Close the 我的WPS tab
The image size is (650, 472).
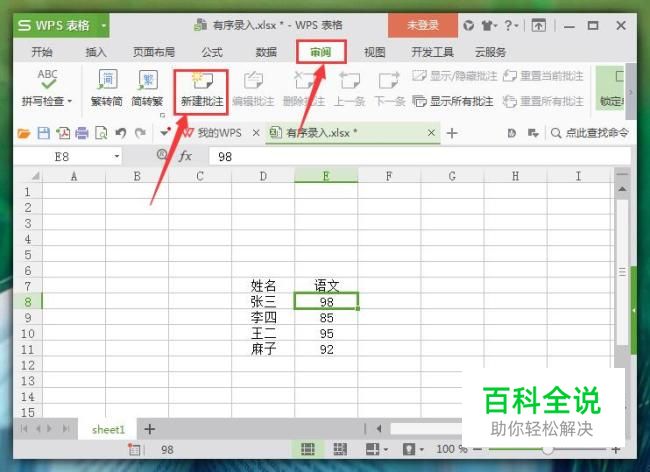[256, 133]
